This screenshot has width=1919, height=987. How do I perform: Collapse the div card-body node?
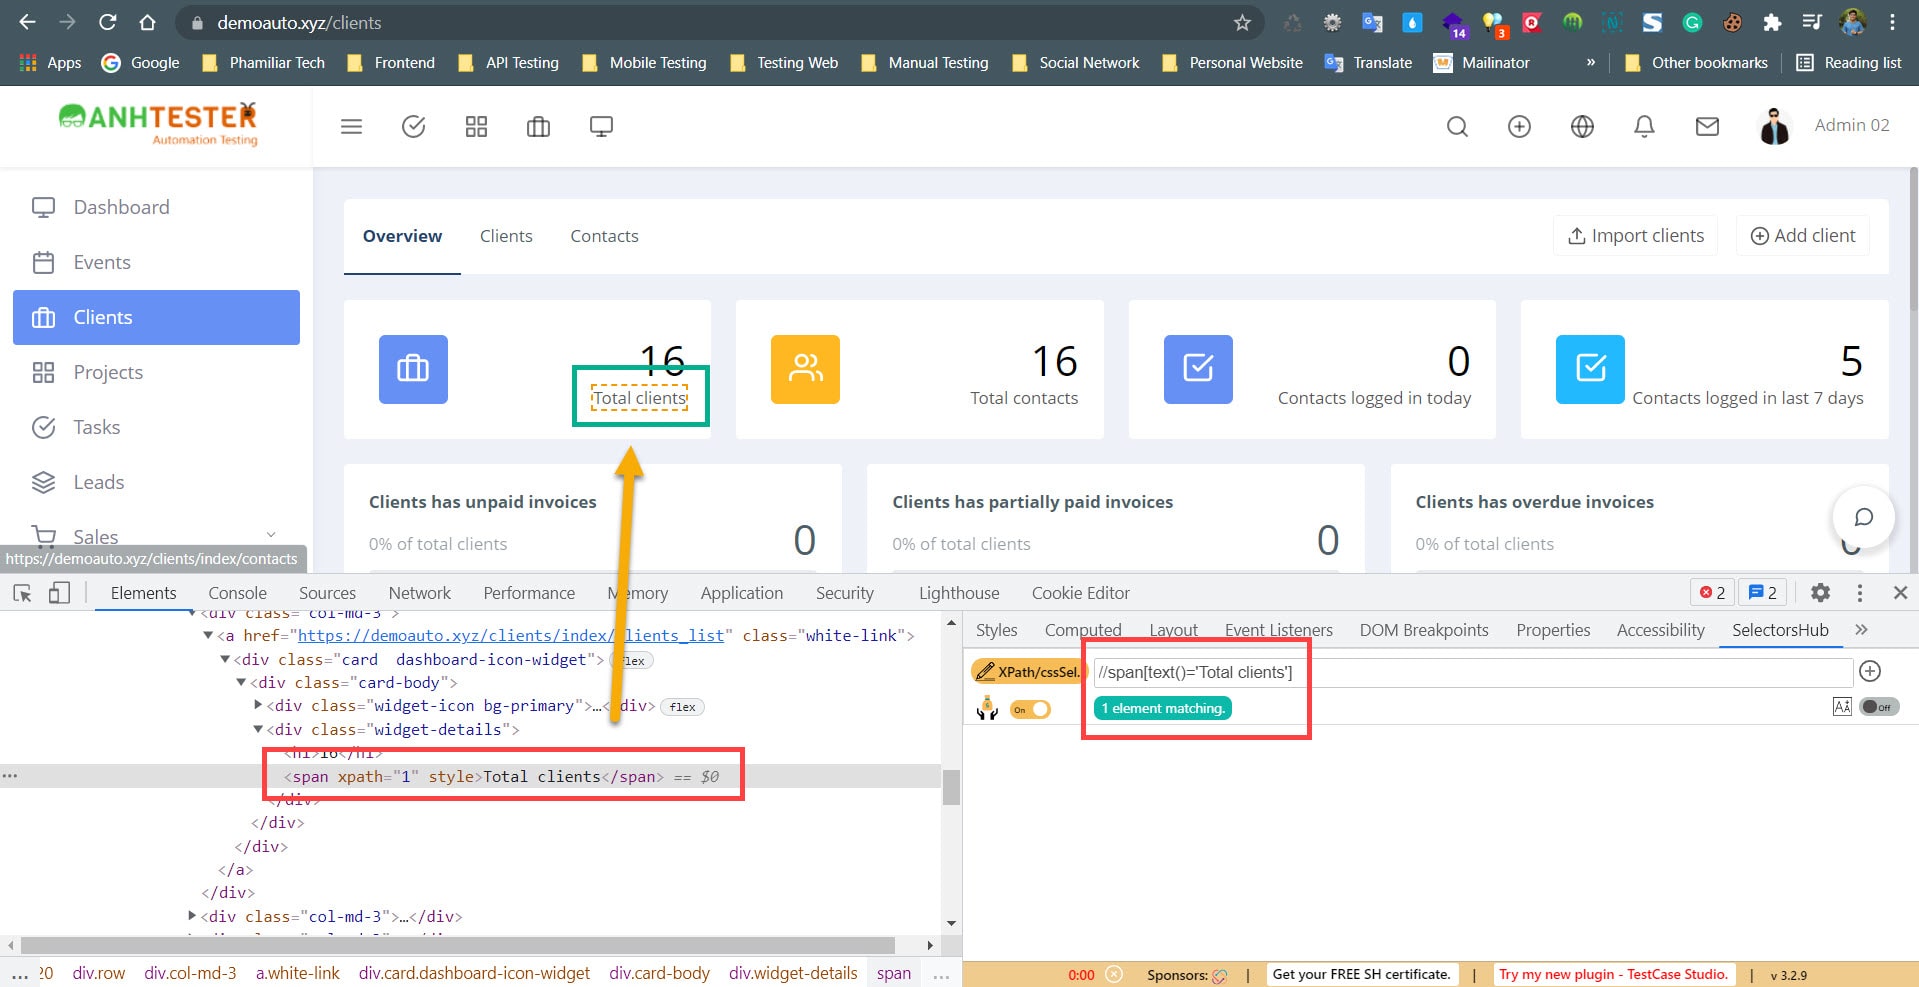(x=241, y=682)
